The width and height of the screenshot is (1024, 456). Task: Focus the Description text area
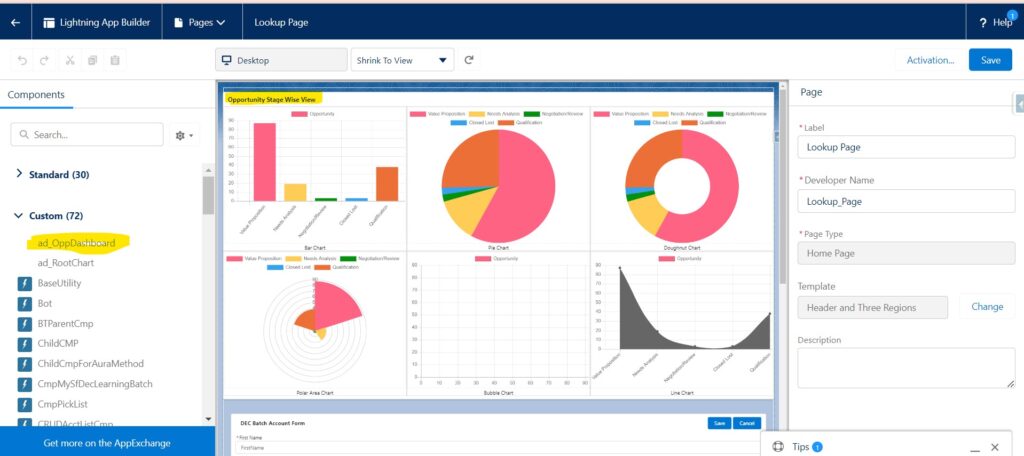906,368
